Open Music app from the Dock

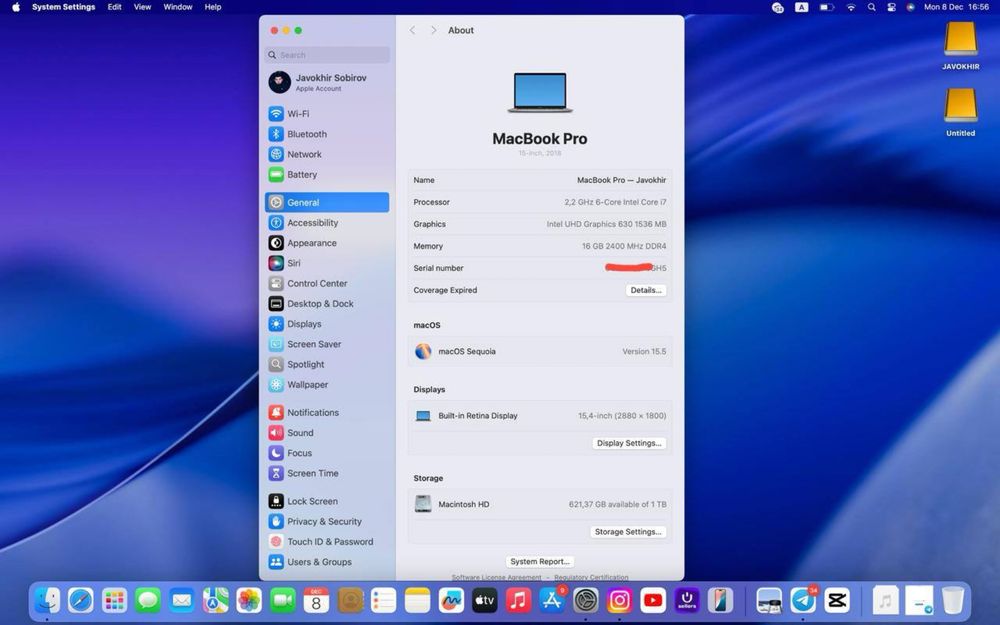[518, 600]
